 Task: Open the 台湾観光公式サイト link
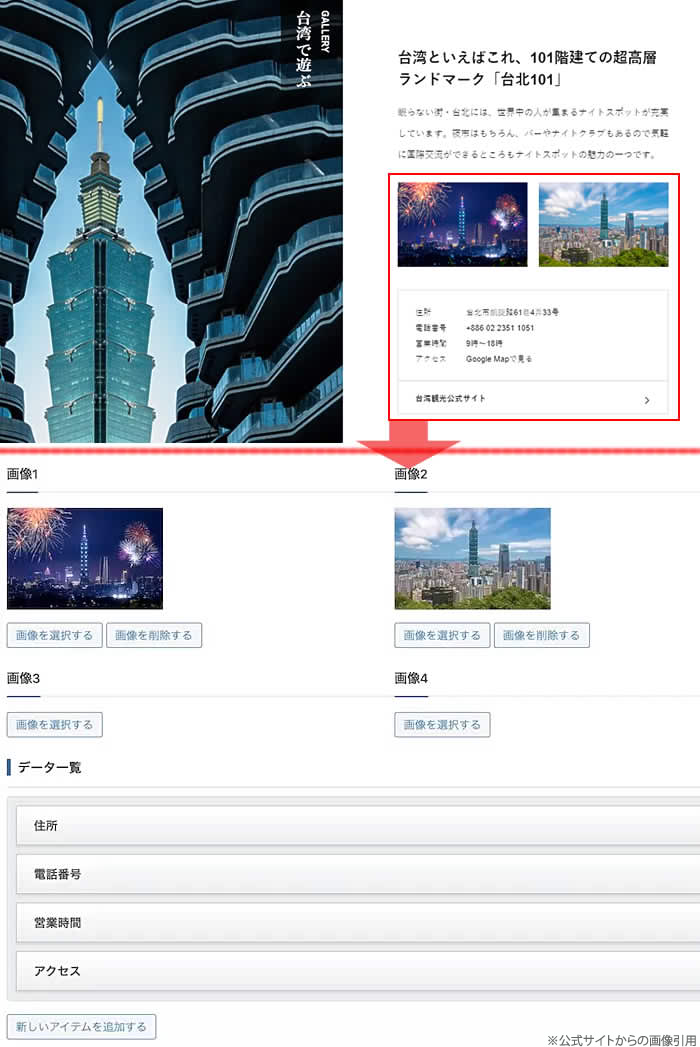tap(451, 399)
